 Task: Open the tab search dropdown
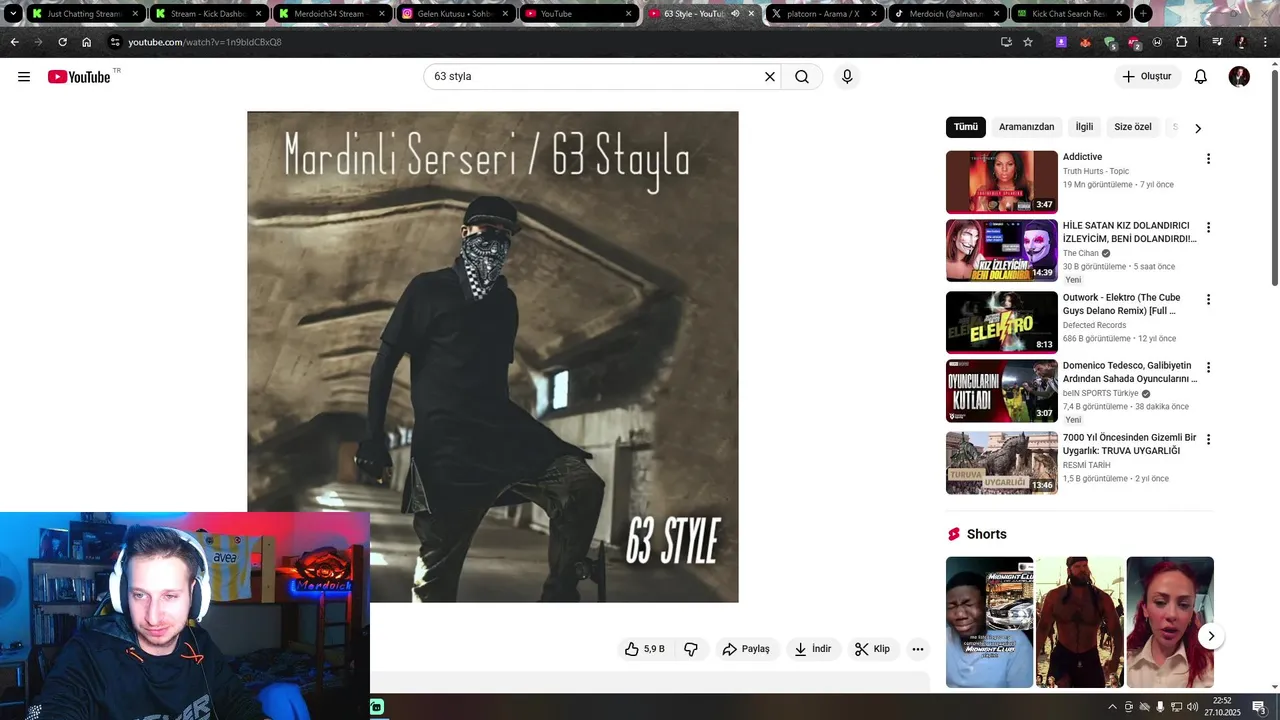[13, 14]
